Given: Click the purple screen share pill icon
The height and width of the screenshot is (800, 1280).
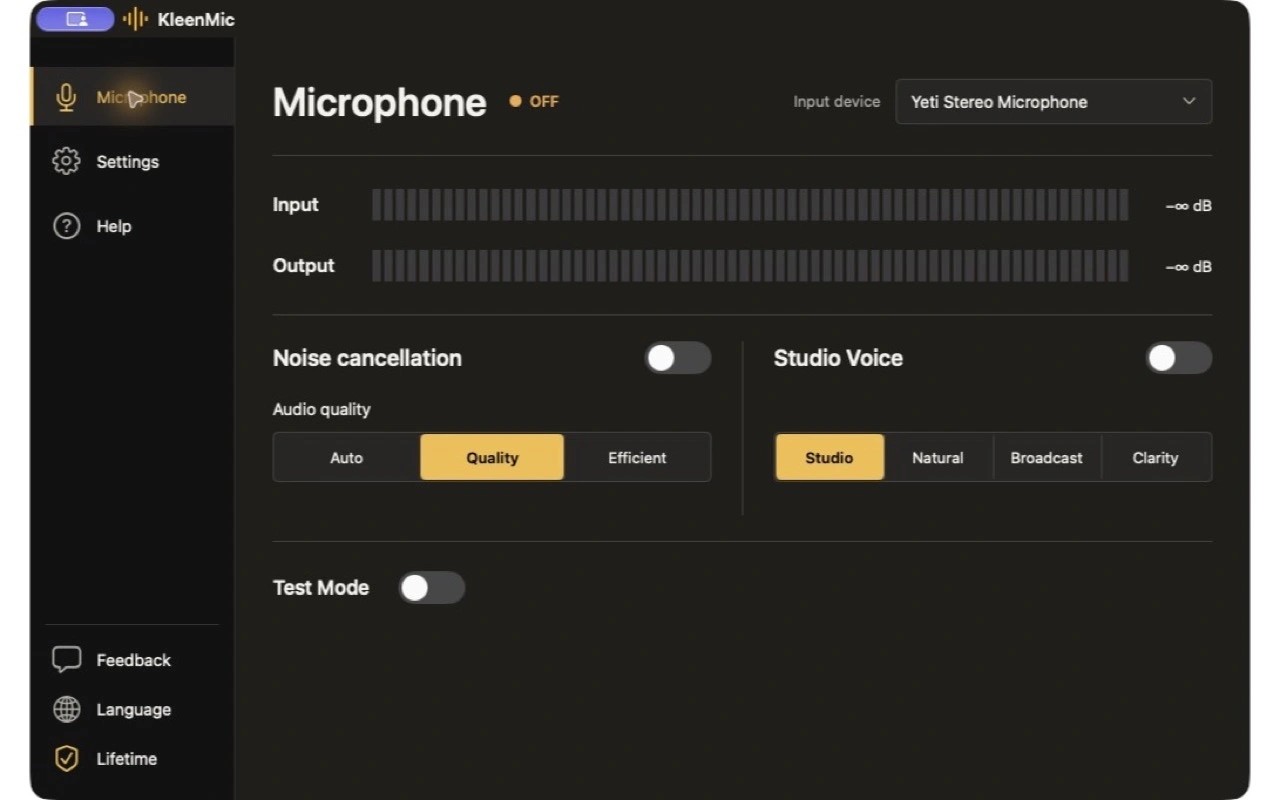Looking at the screenshot, I should tap(75, 19).
